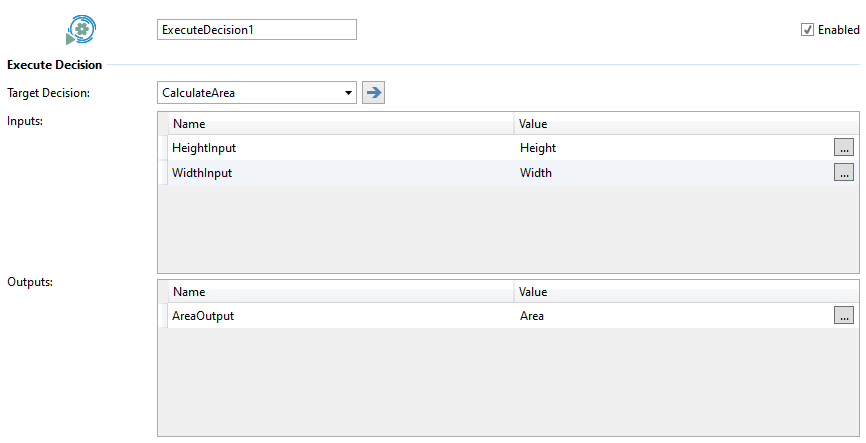Click the ExecuteDecision1 name field
This screenshot has width=866, height=443.
(257, 30)
